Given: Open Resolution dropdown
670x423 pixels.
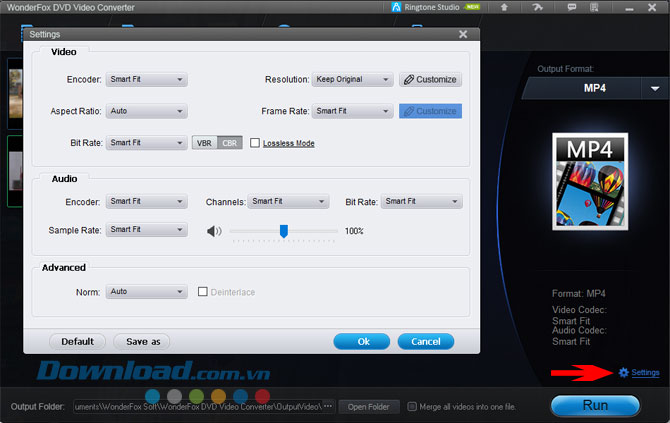Looking at the screenshot, I should pos(353,79).
